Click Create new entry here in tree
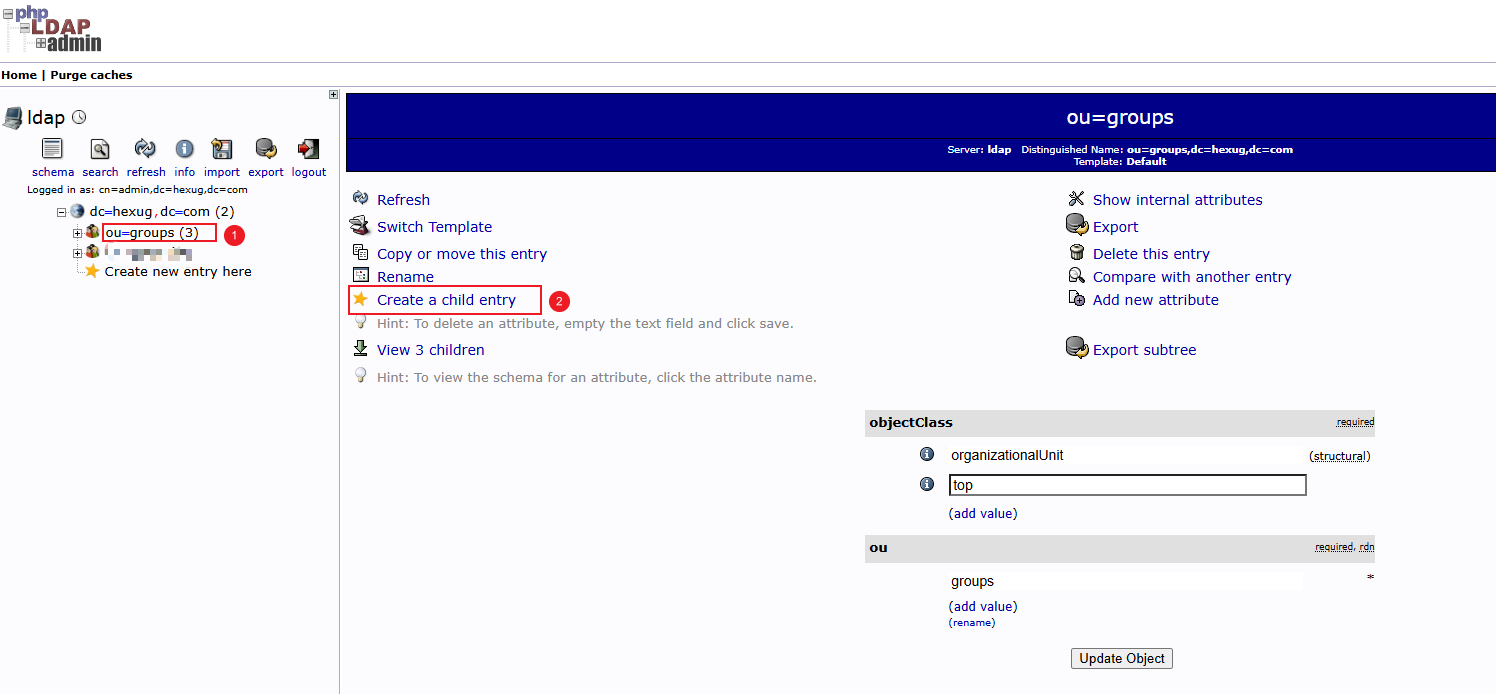Image resolution: width=1496 pixels, height=696 pixels. pos(178,271)
